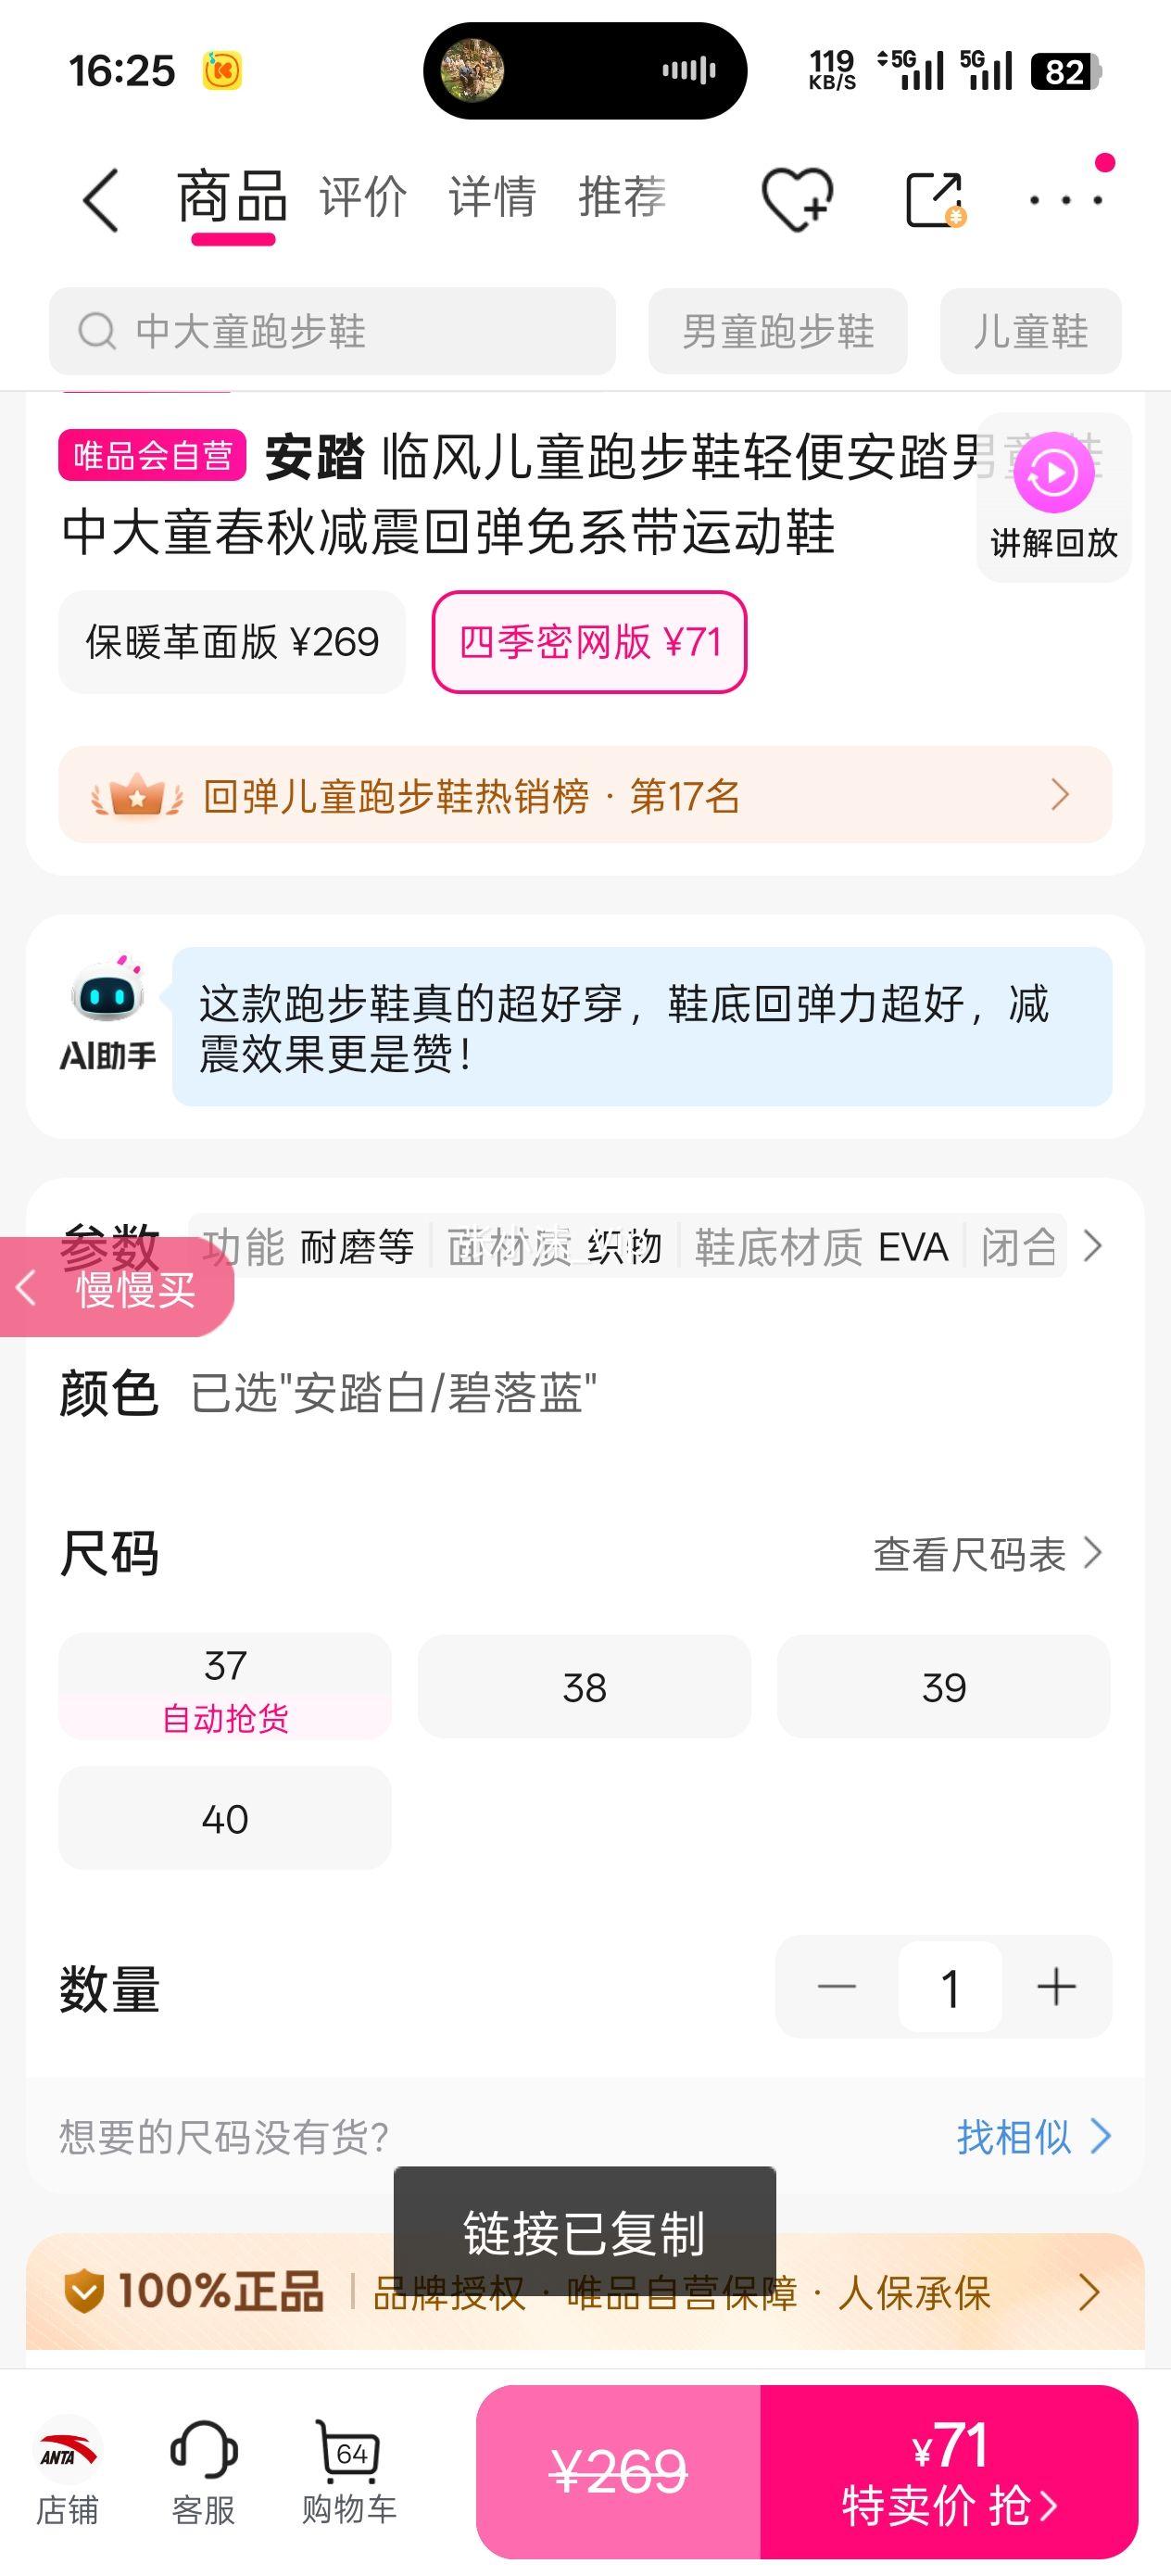
Task: Expand the 热销榜 ranking banner
Action: pyautogui.click(x=585, y=796)
